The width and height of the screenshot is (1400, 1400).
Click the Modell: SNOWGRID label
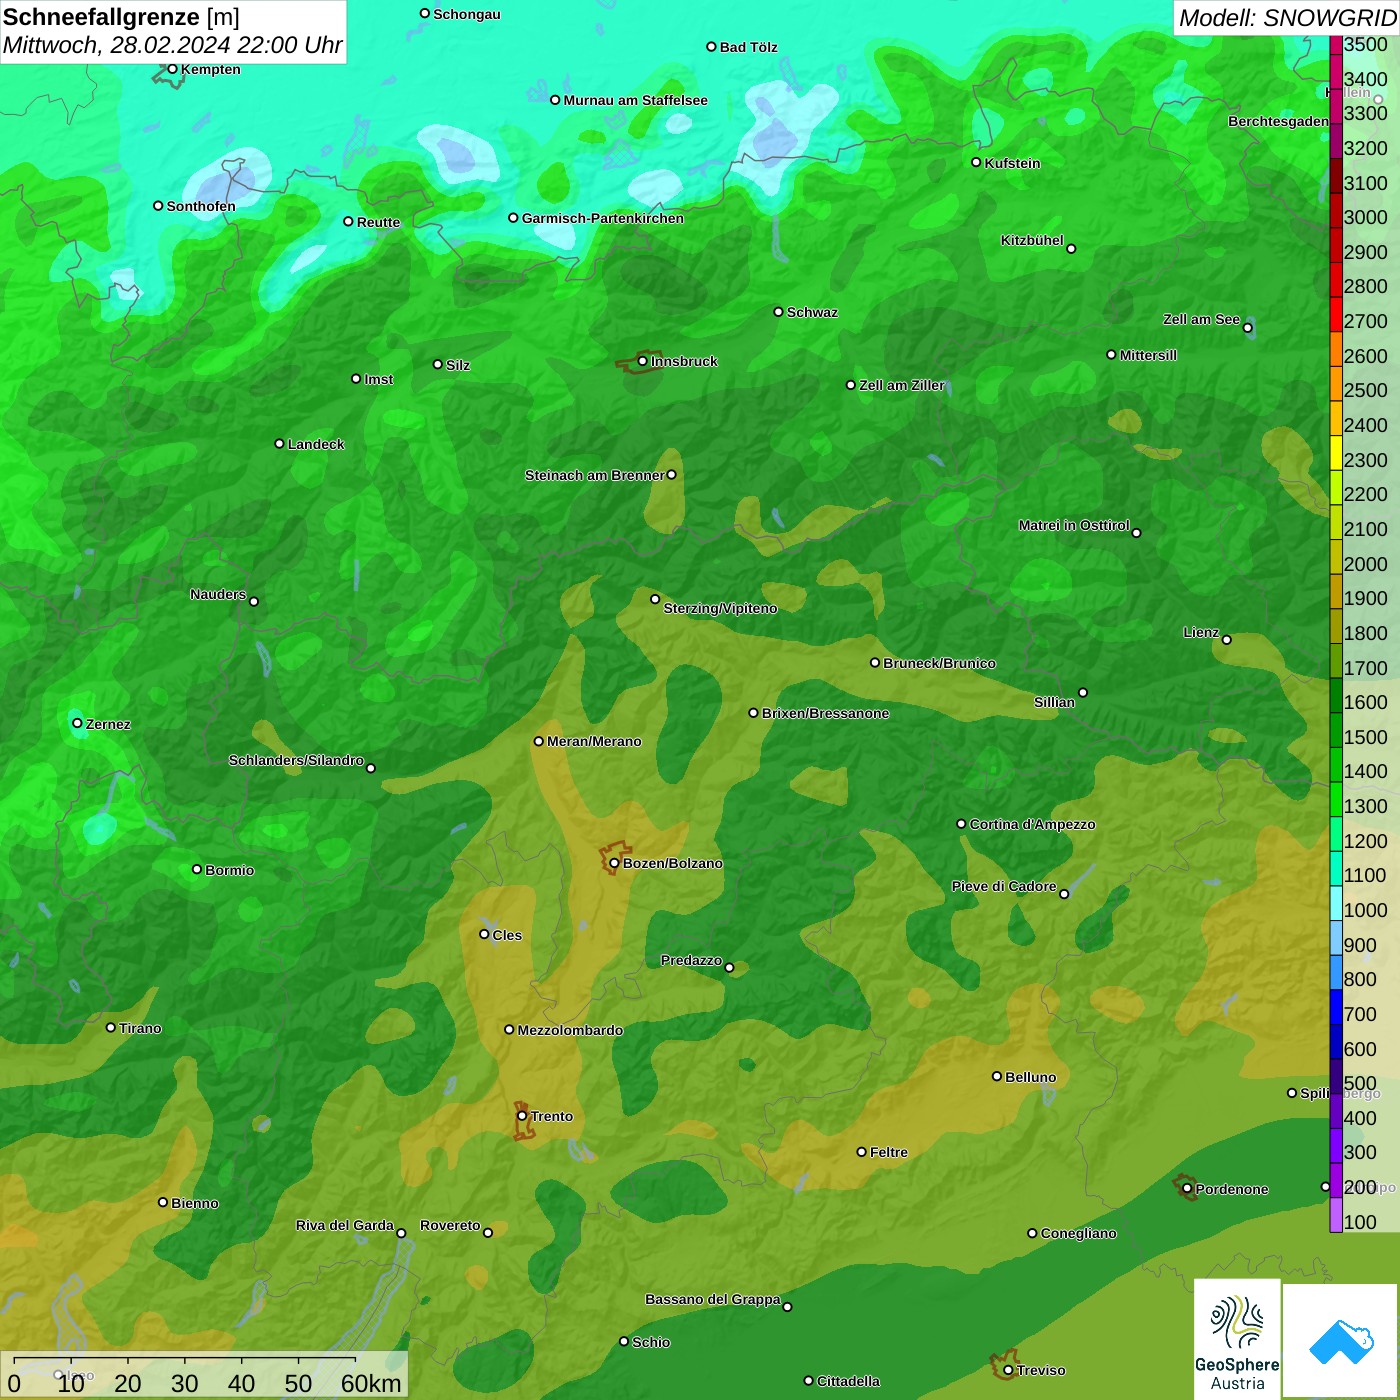point(1287,18)
